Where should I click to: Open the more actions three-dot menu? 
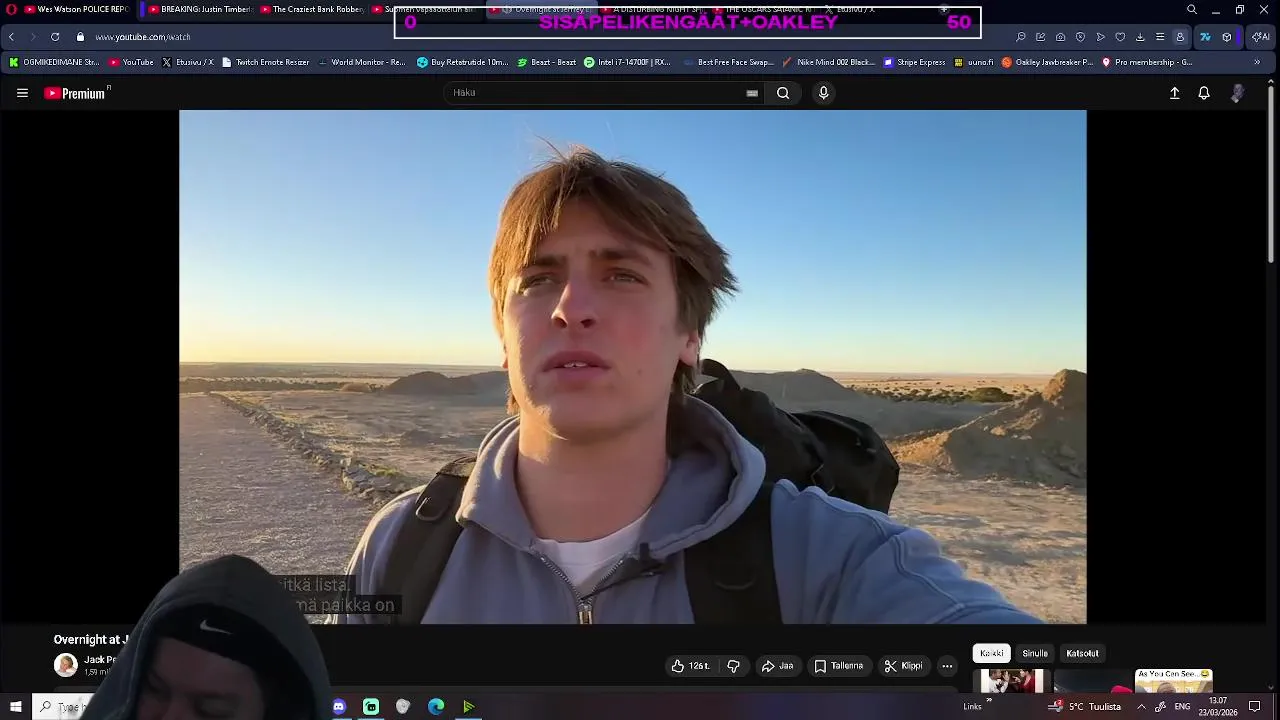coord(947,666)
